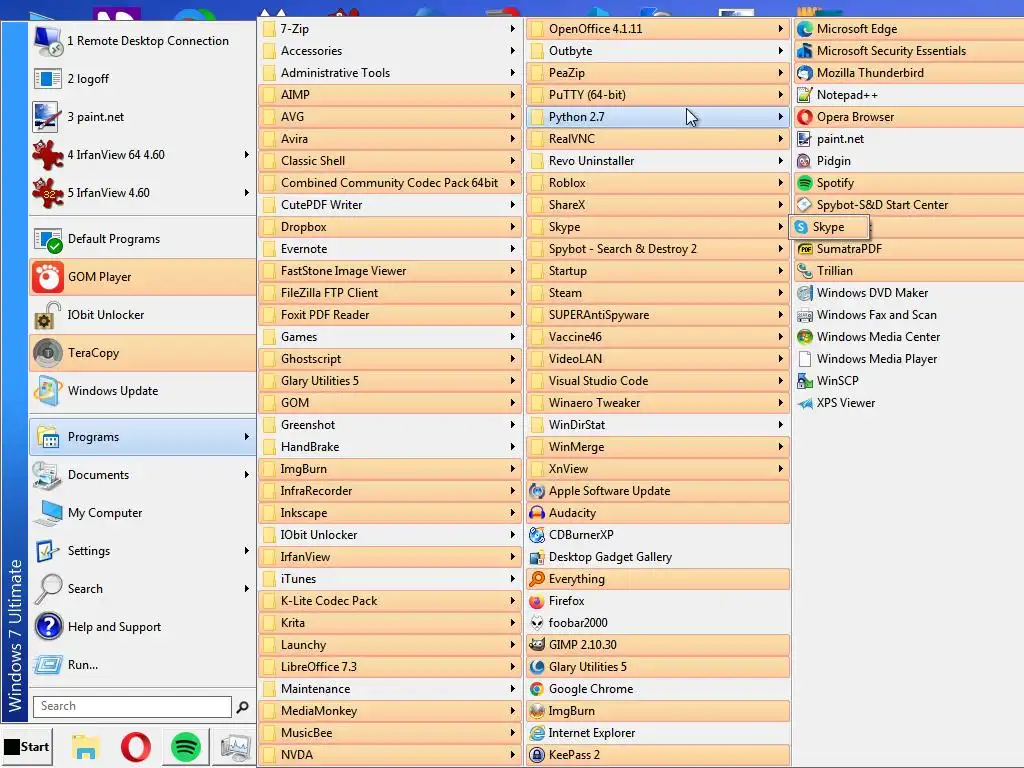This screenshot has height=768, width=1024.
Task: Open the K-Lite Codec Pack folder
Action: (x=391, y=601)
